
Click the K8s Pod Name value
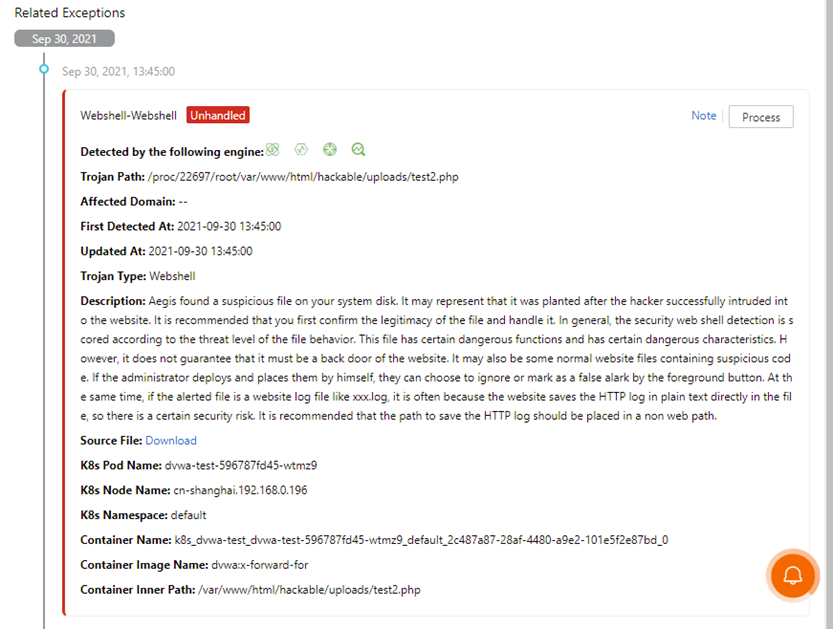(241, 465)
